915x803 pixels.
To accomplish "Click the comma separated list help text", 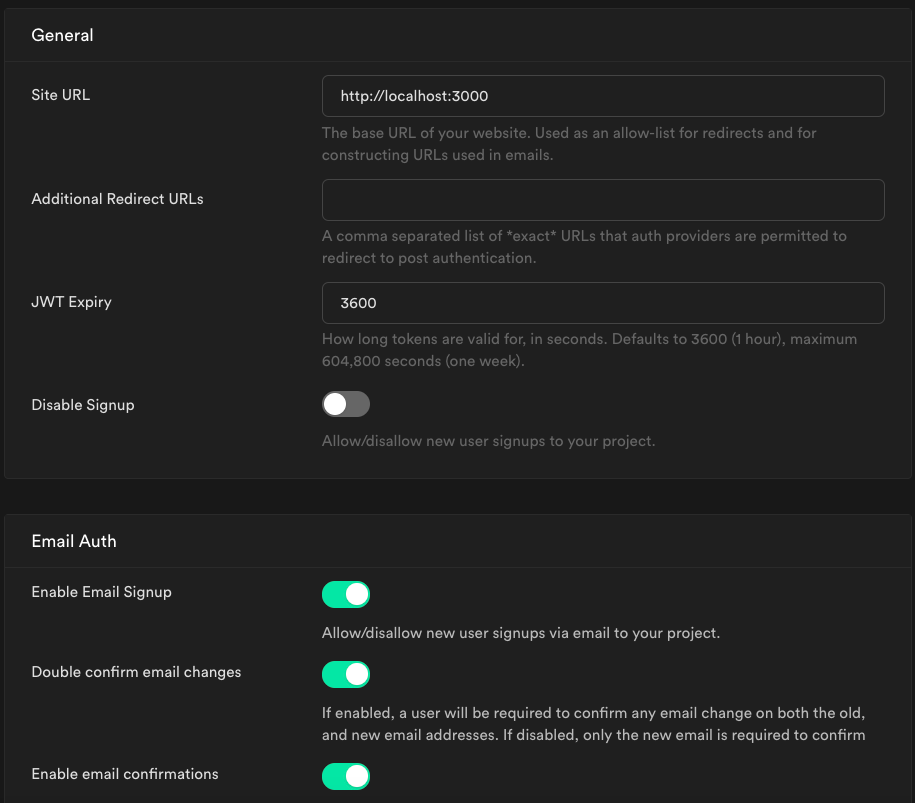I will (584, 247).
